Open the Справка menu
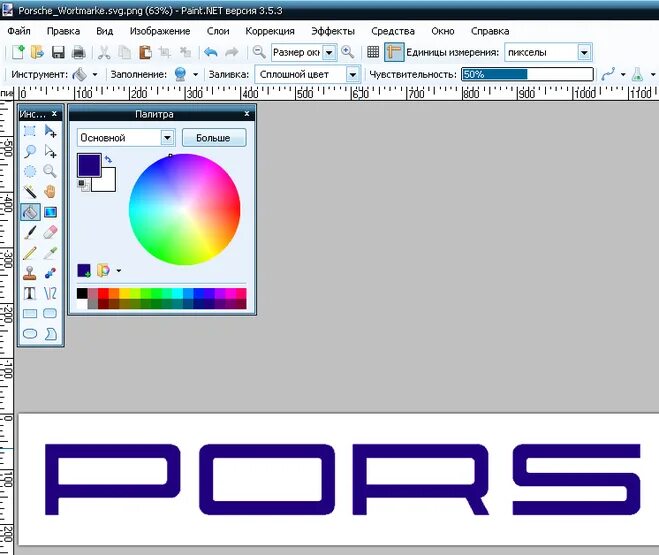Screen dimensions: 659x555 [490, 31]
